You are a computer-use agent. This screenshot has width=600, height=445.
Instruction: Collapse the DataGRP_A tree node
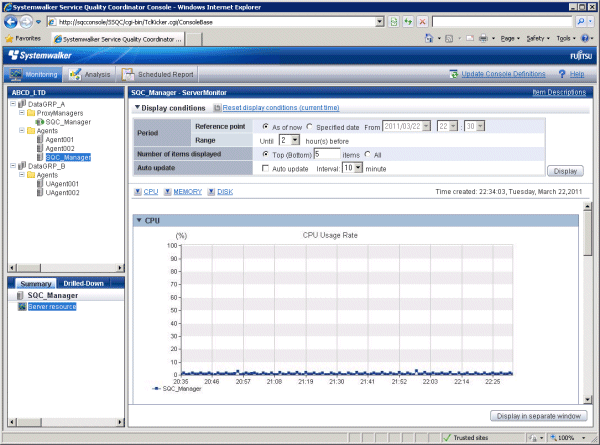click(13, 104)
